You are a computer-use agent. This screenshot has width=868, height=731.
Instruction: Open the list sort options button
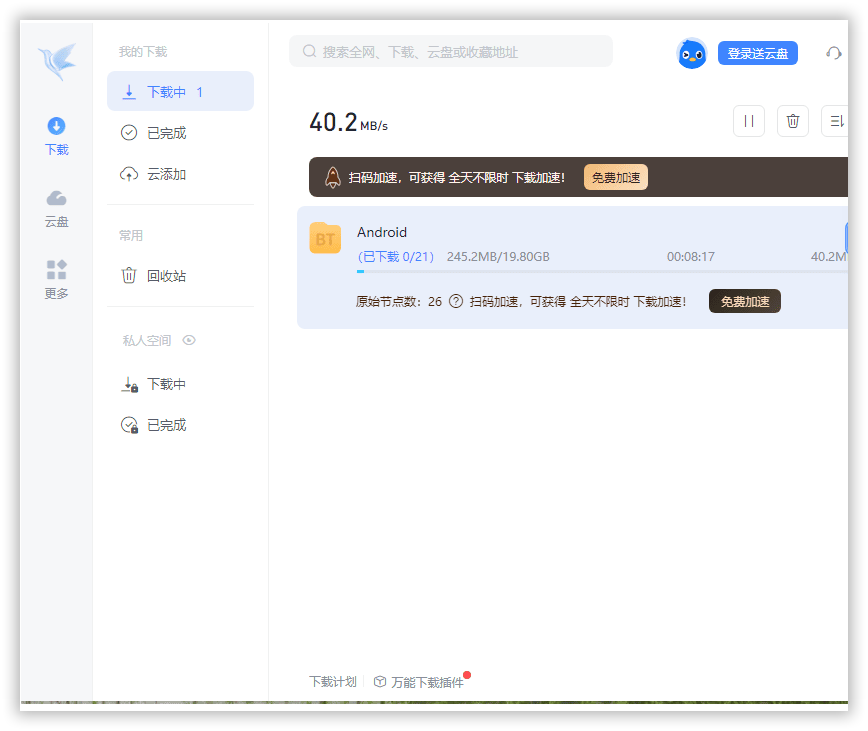click(835, 121)
